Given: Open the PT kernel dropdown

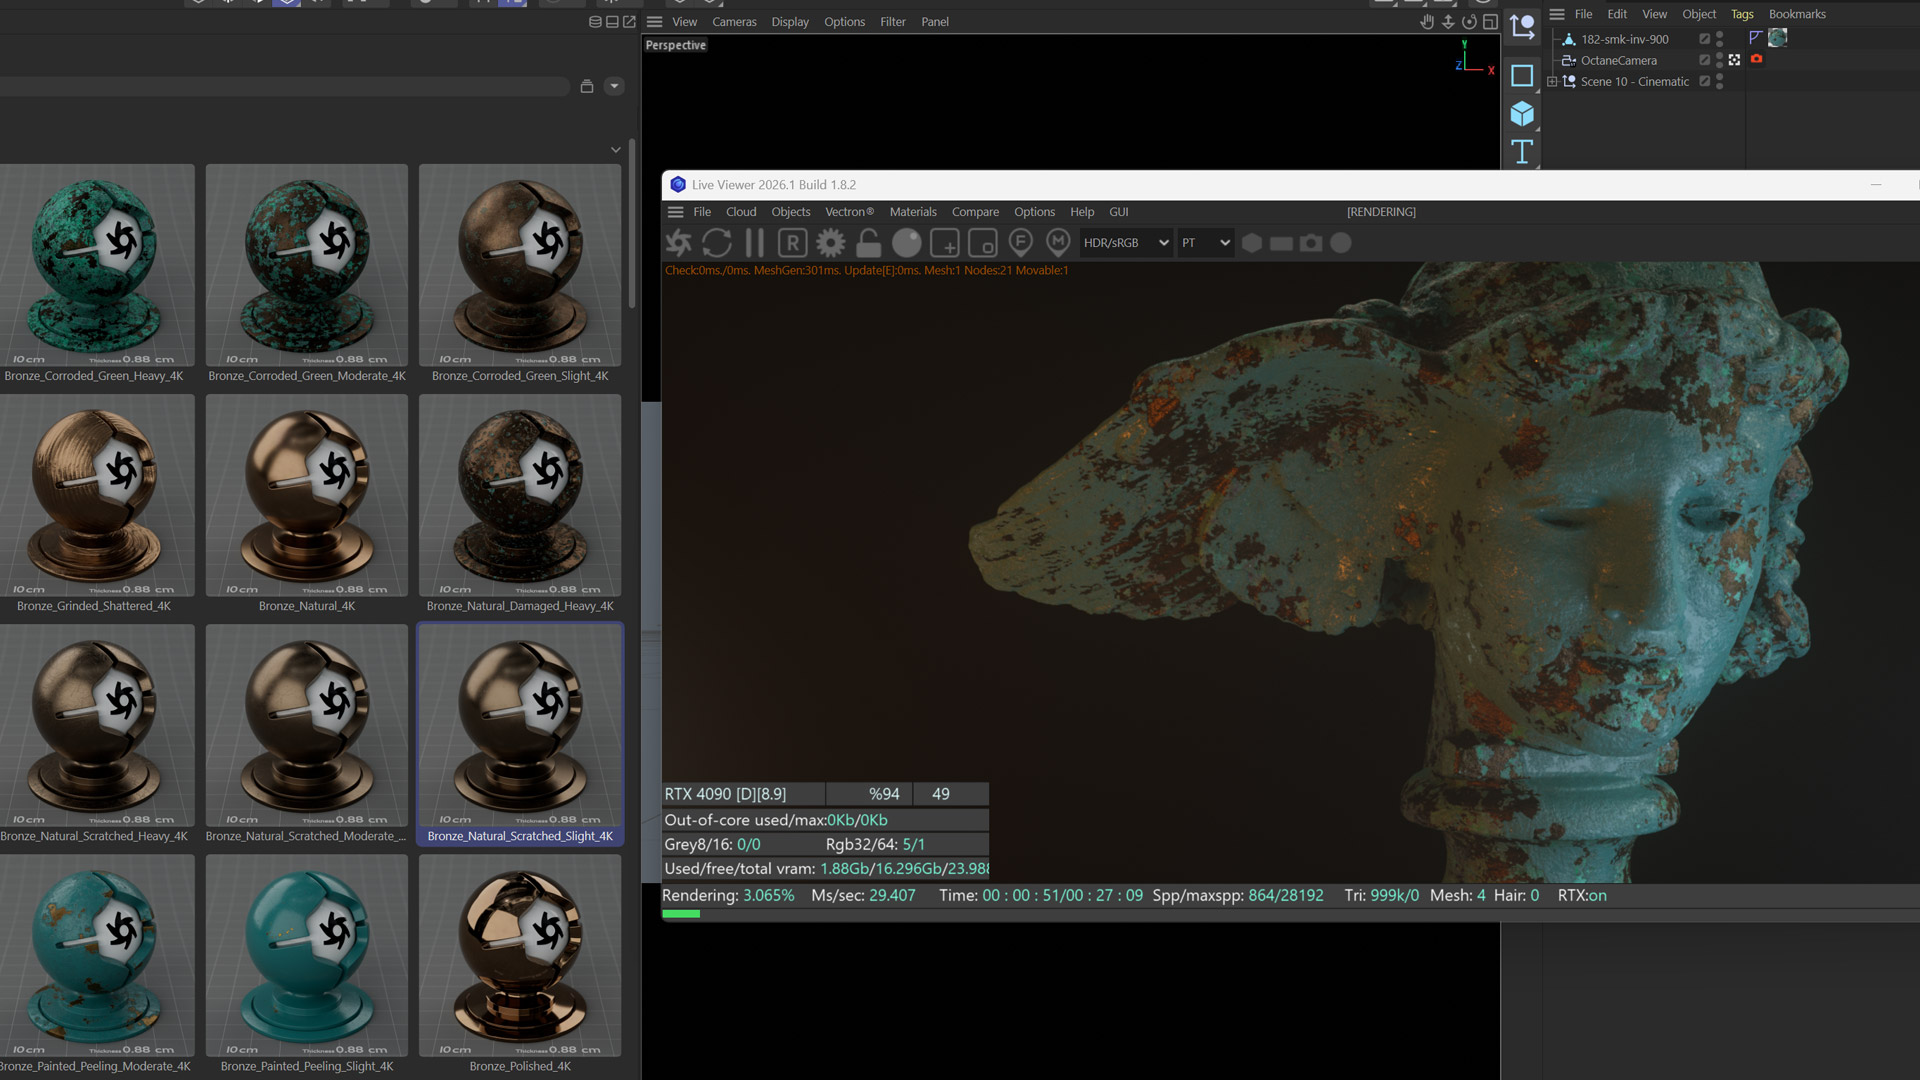Looking at the screenshot, I should (1205, 243).
